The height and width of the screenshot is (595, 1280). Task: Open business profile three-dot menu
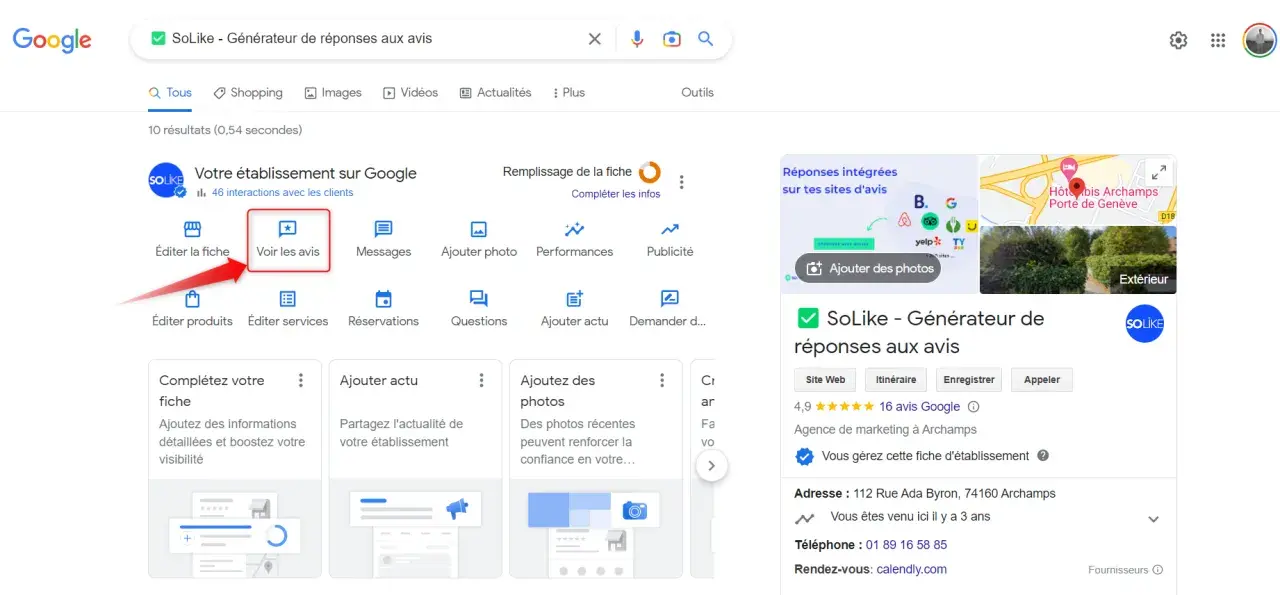click(x=682, y=182)
